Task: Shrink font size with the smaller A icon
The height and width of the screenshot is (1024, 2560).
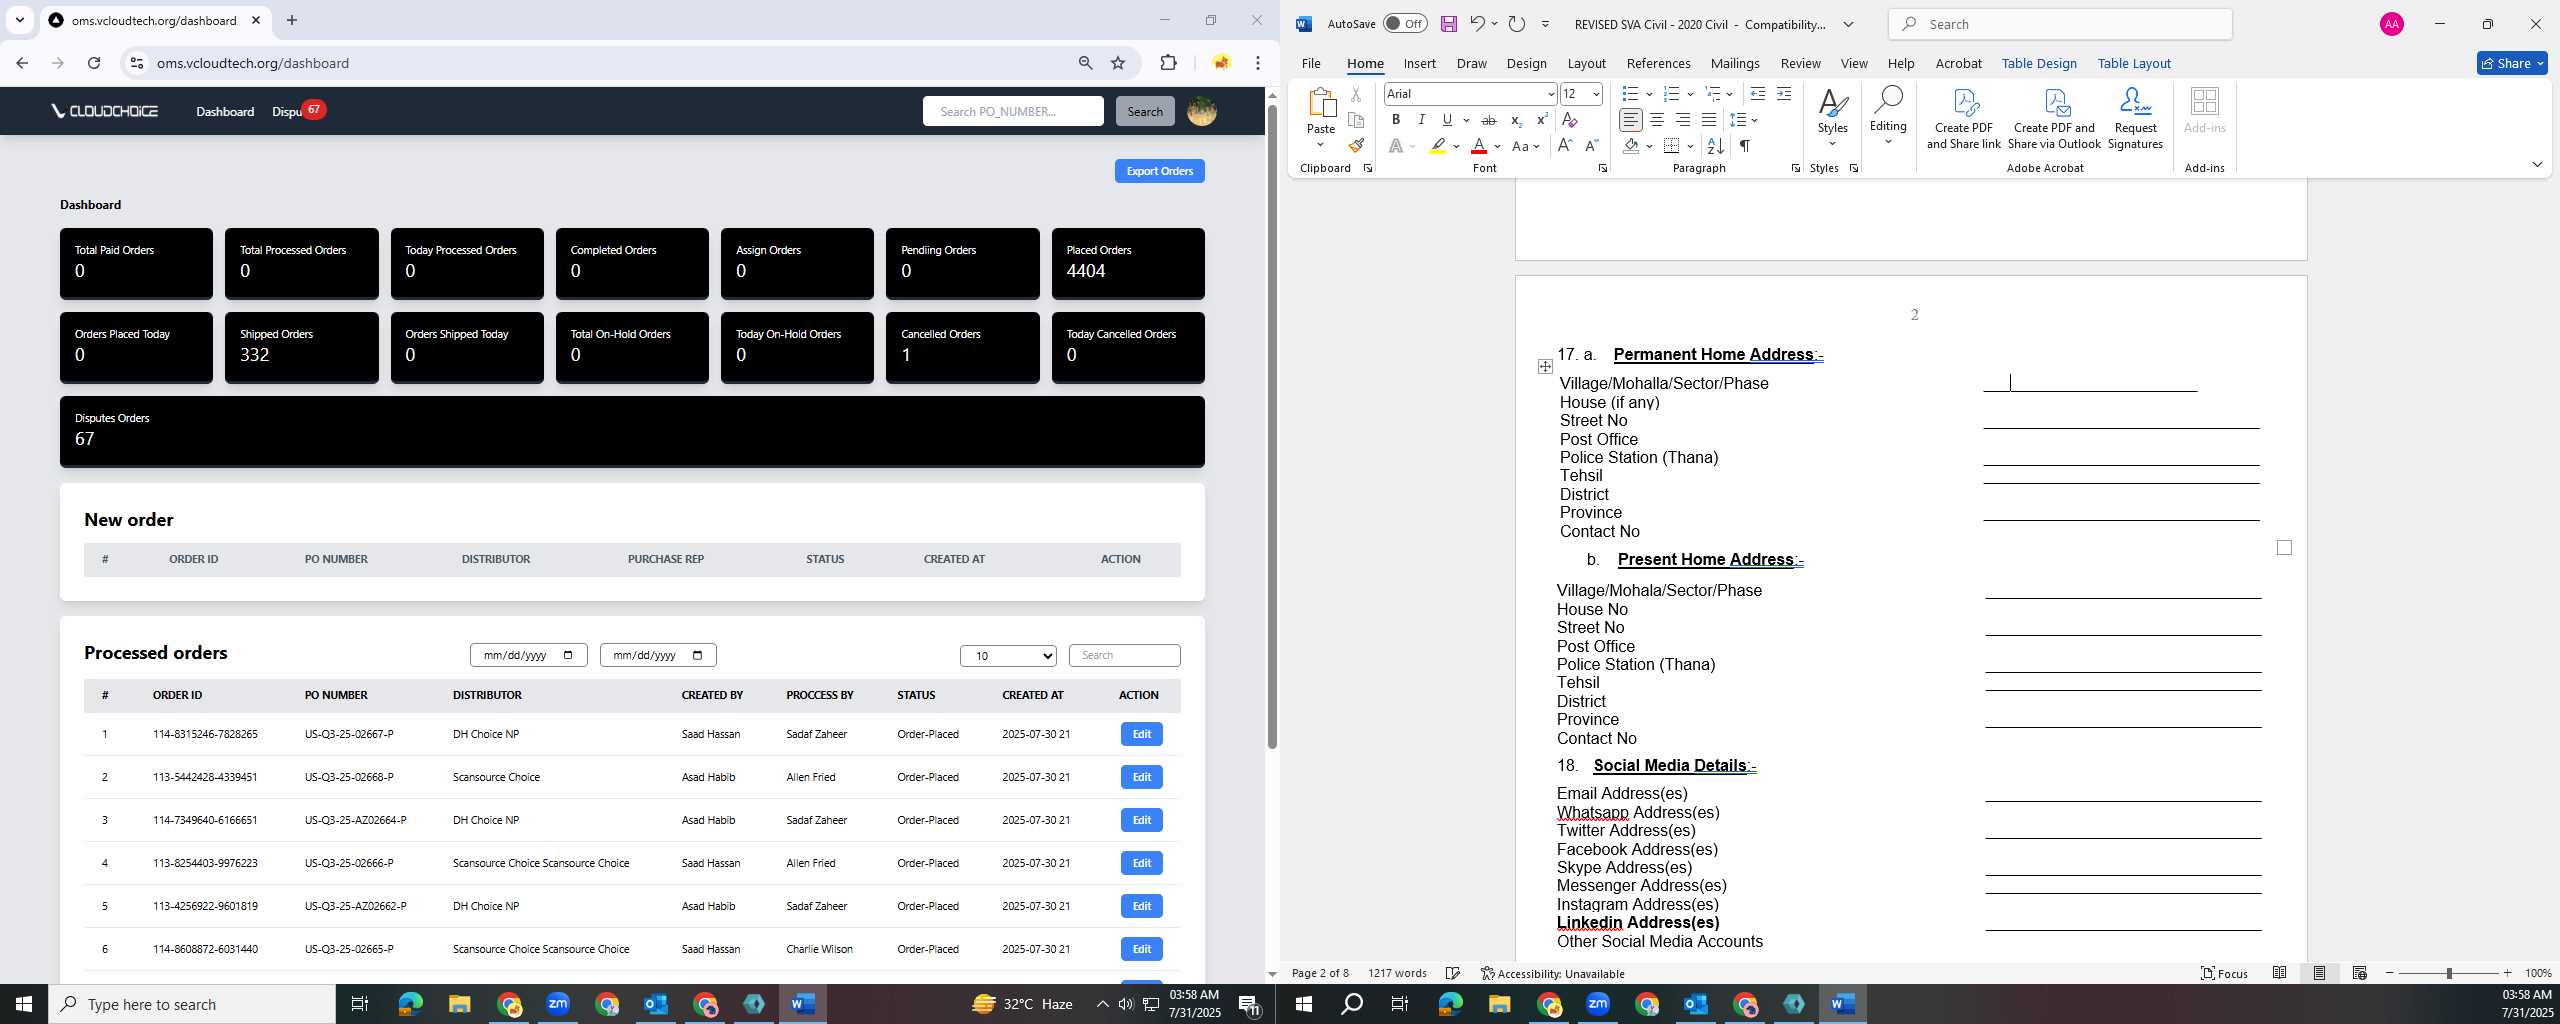Action: click(1592, 146)
